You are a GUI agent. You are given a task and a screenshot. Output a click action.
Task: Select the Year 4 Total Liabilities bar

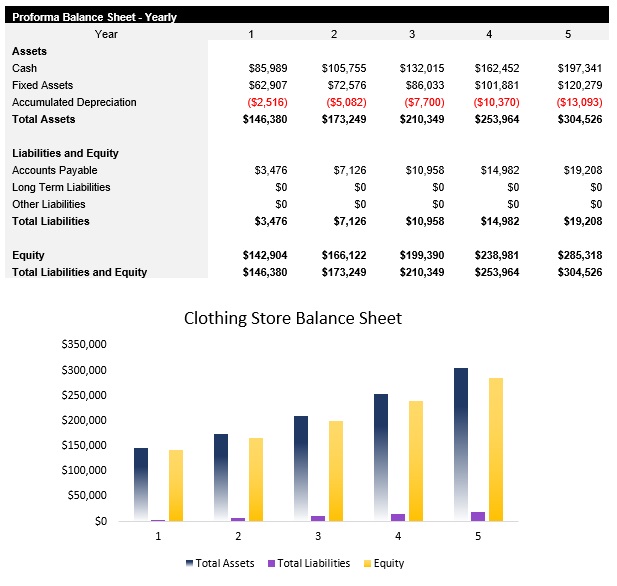click(x=398, y=518)
